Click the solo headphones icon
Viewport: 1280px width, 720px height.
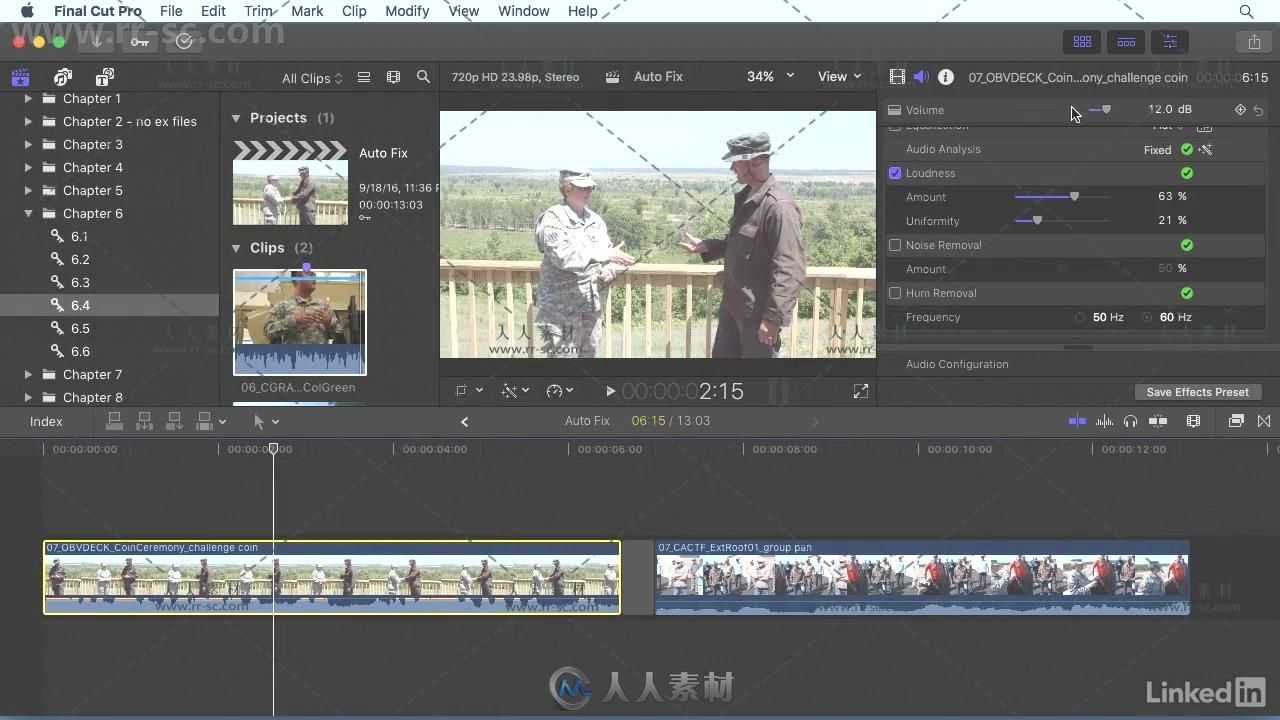[1130, 421]
